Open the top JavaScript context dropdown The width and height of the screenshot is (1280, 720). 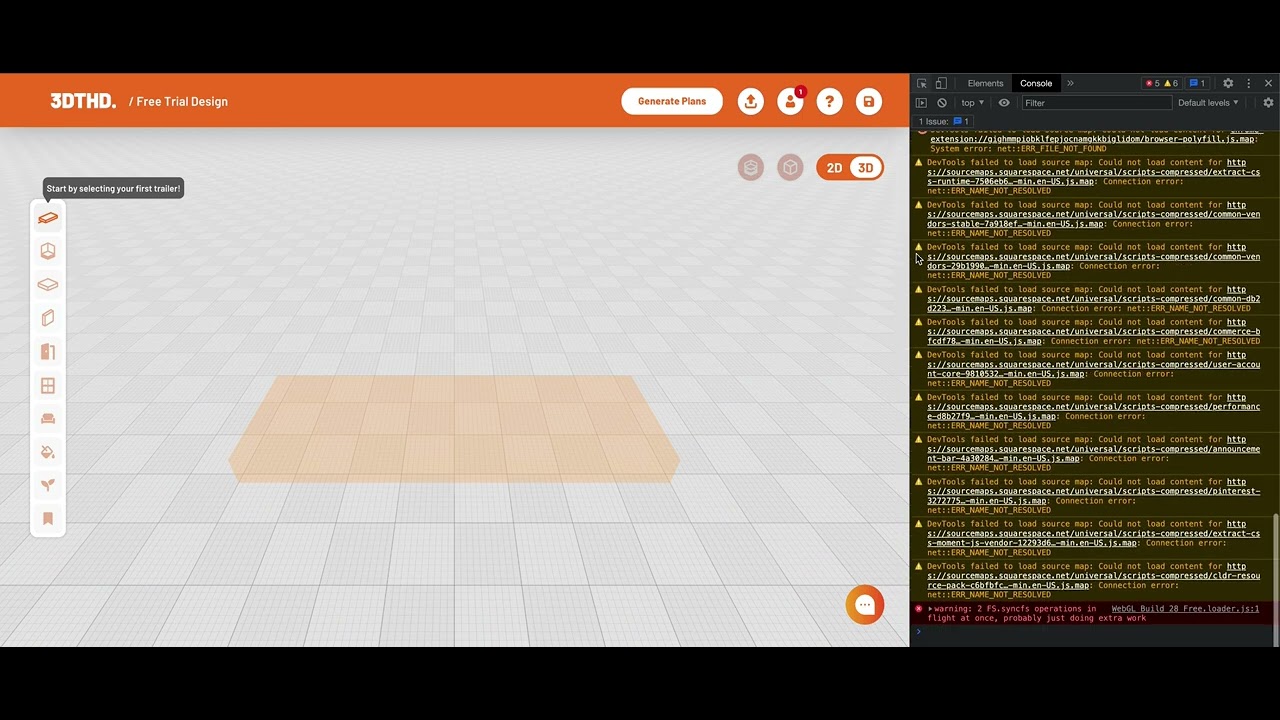[x=973, y=103]
